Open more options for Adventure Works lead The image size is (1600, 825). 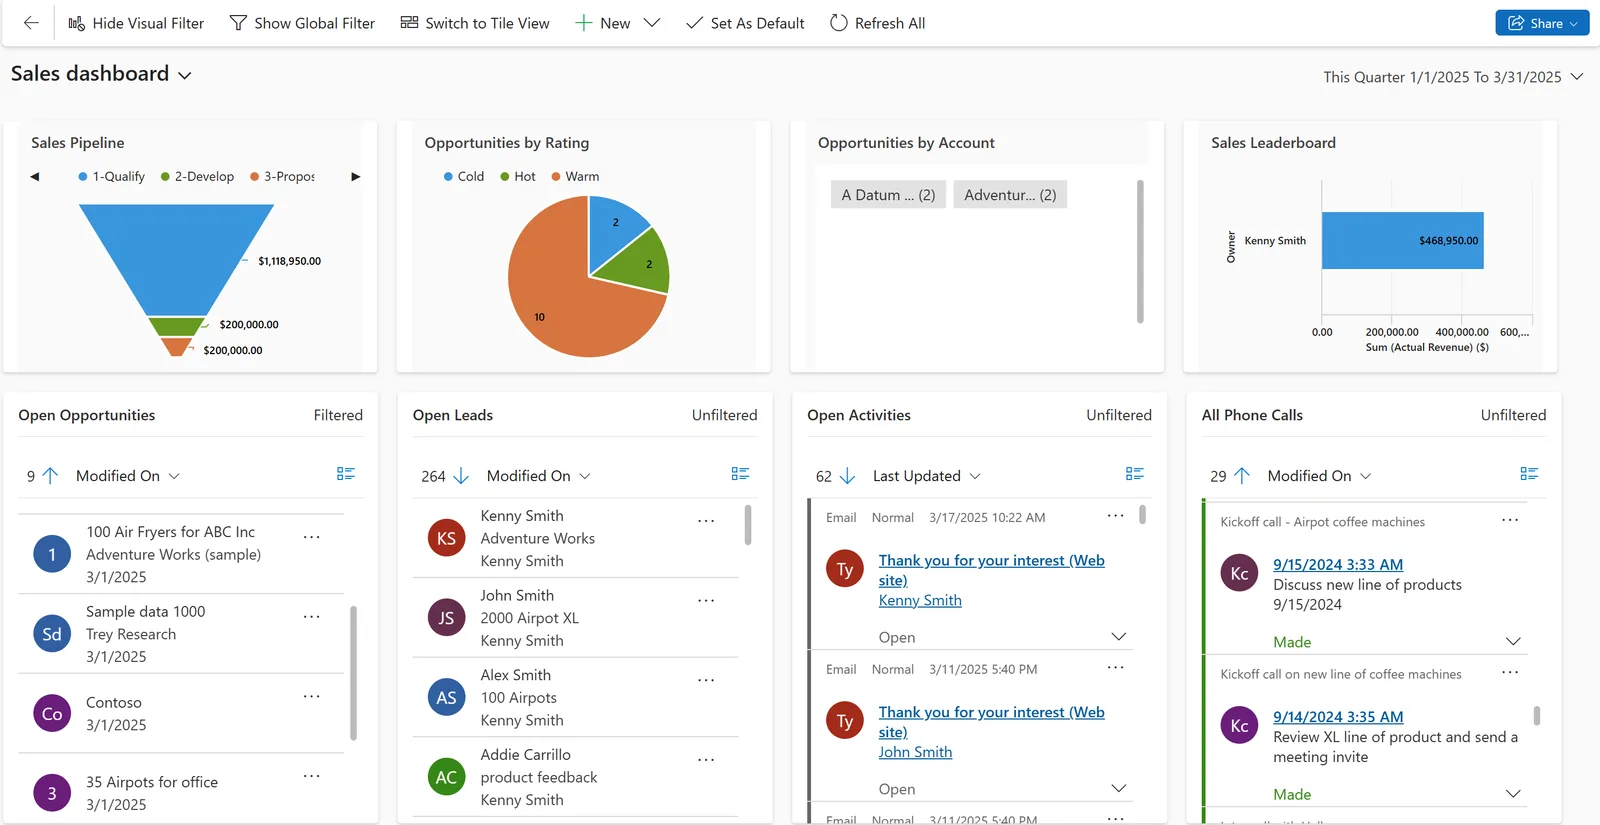[x=706, y=521]
